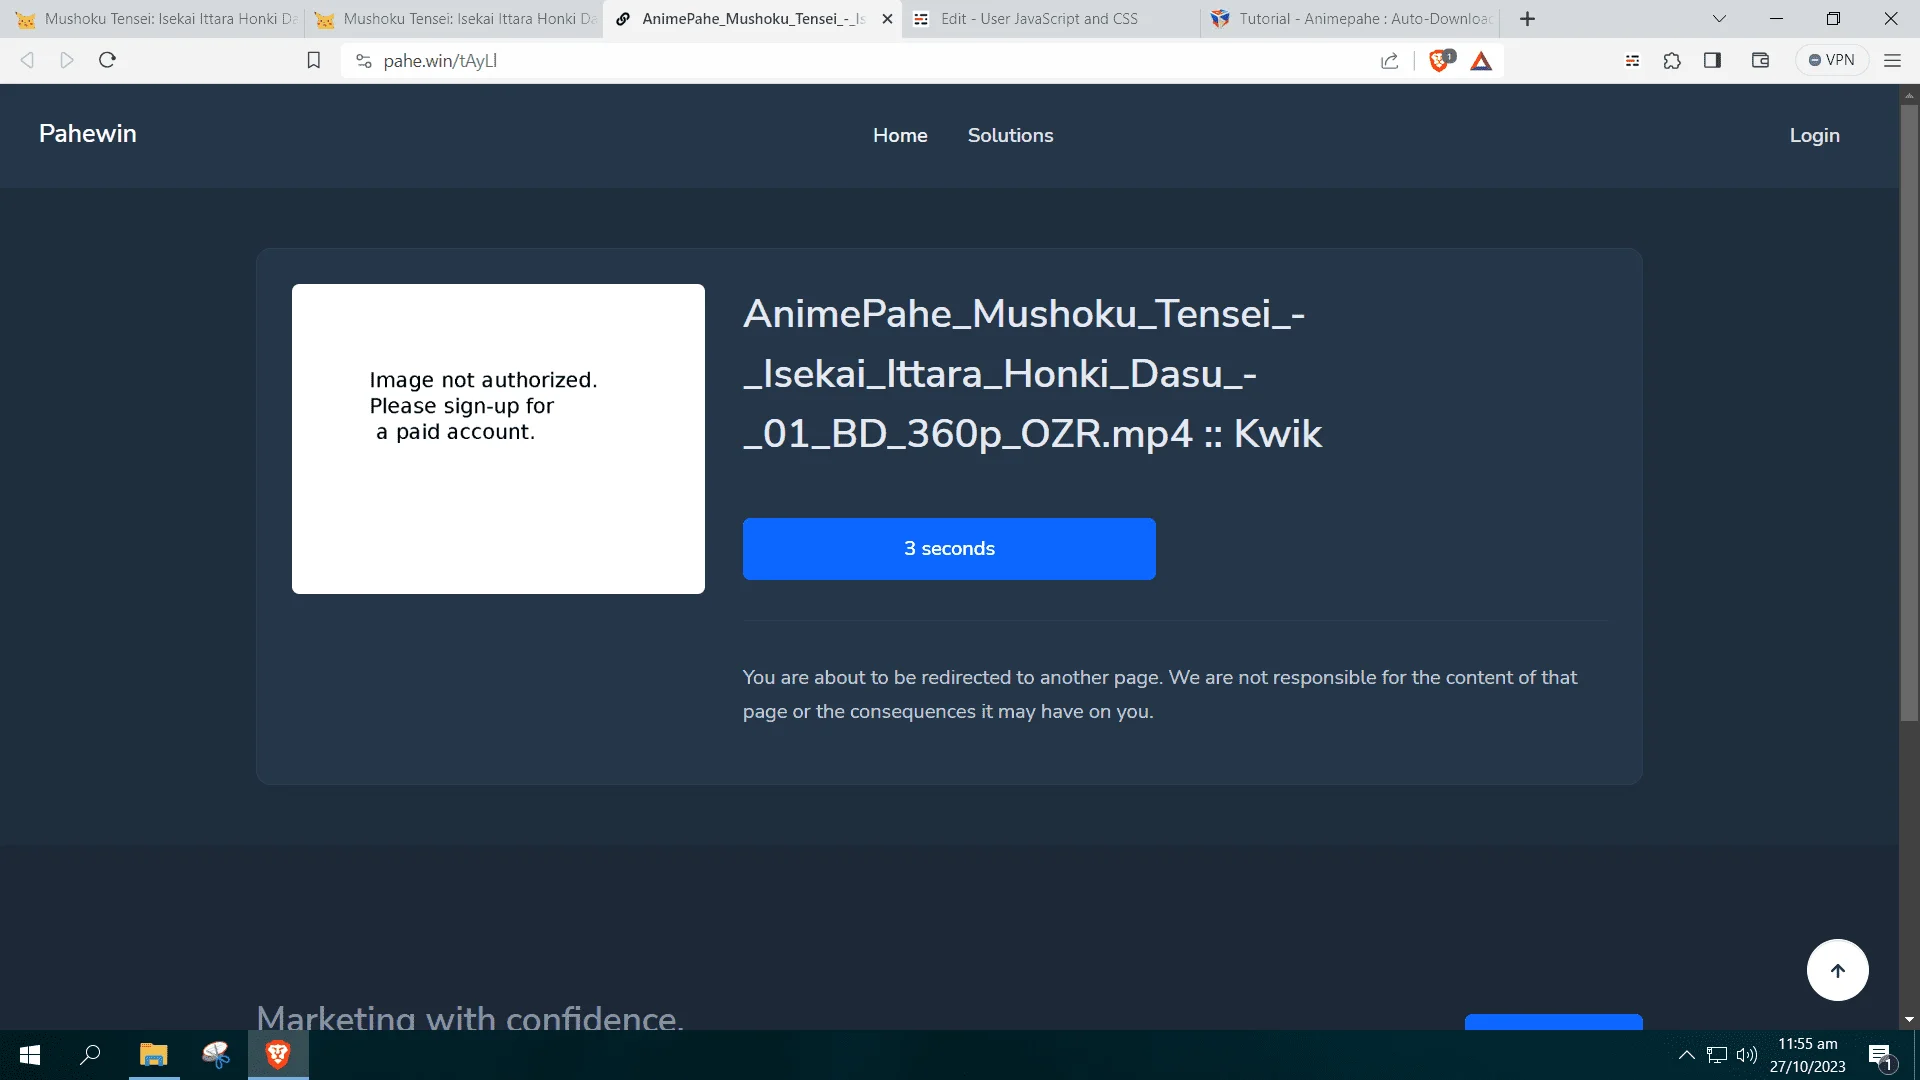Viewport: 1920px width, 1080px height.
Task: Click the Pahewin logo text
Action: tap(88, 134)
